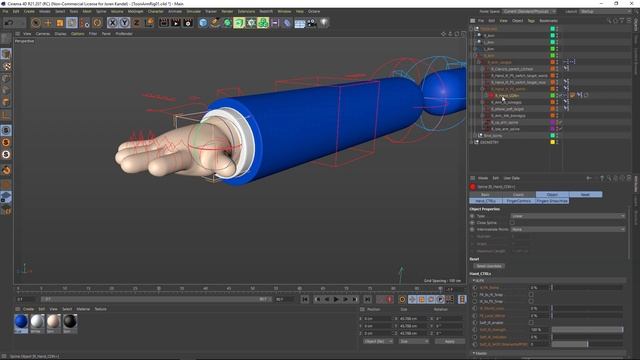Select the Move tool
This screenshot has width=640, height=360.
(x=48, y=23)
